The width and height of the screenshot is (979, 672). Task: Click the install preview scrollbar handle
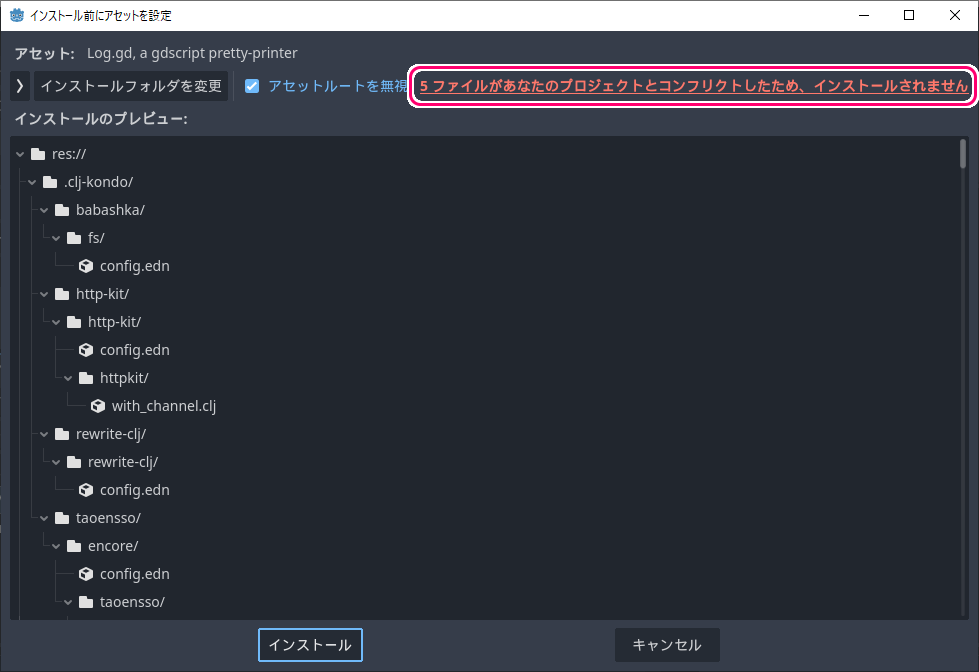[x=963, y=154]
